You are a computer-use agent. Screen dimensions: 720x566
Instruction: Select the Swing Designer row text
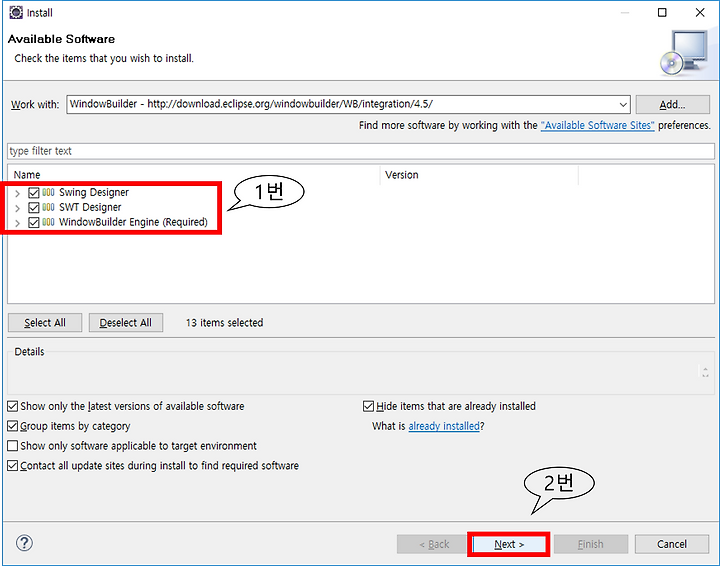(94, 192)
